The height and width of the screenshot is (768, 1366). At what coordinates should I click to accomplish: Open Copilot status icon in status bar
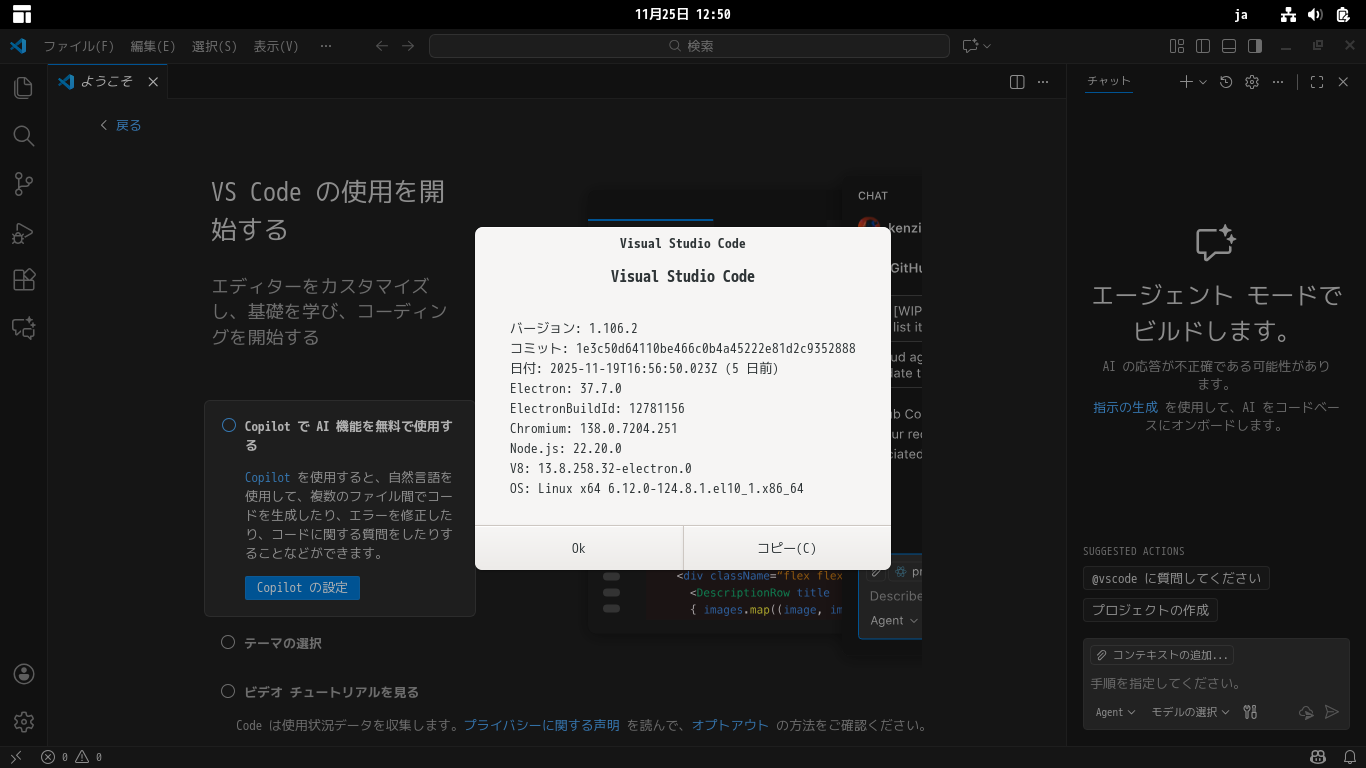[1318, 757]
